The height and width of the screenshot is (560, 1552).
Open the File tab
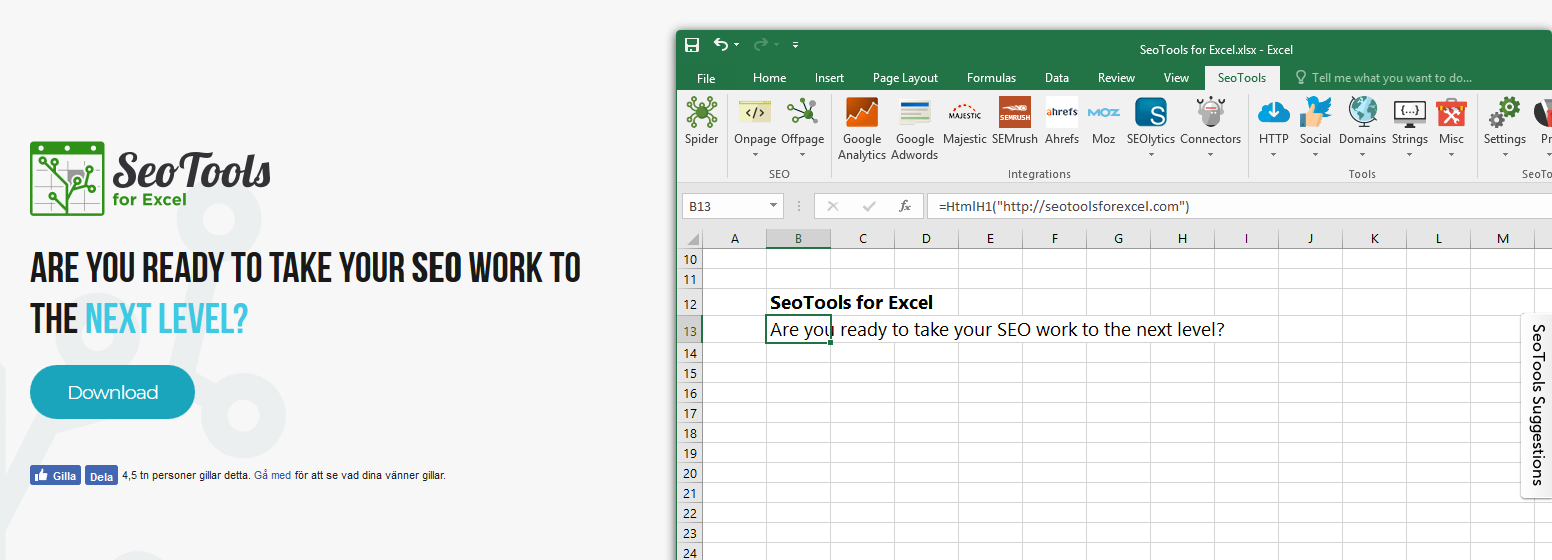[x=706, y=78]
